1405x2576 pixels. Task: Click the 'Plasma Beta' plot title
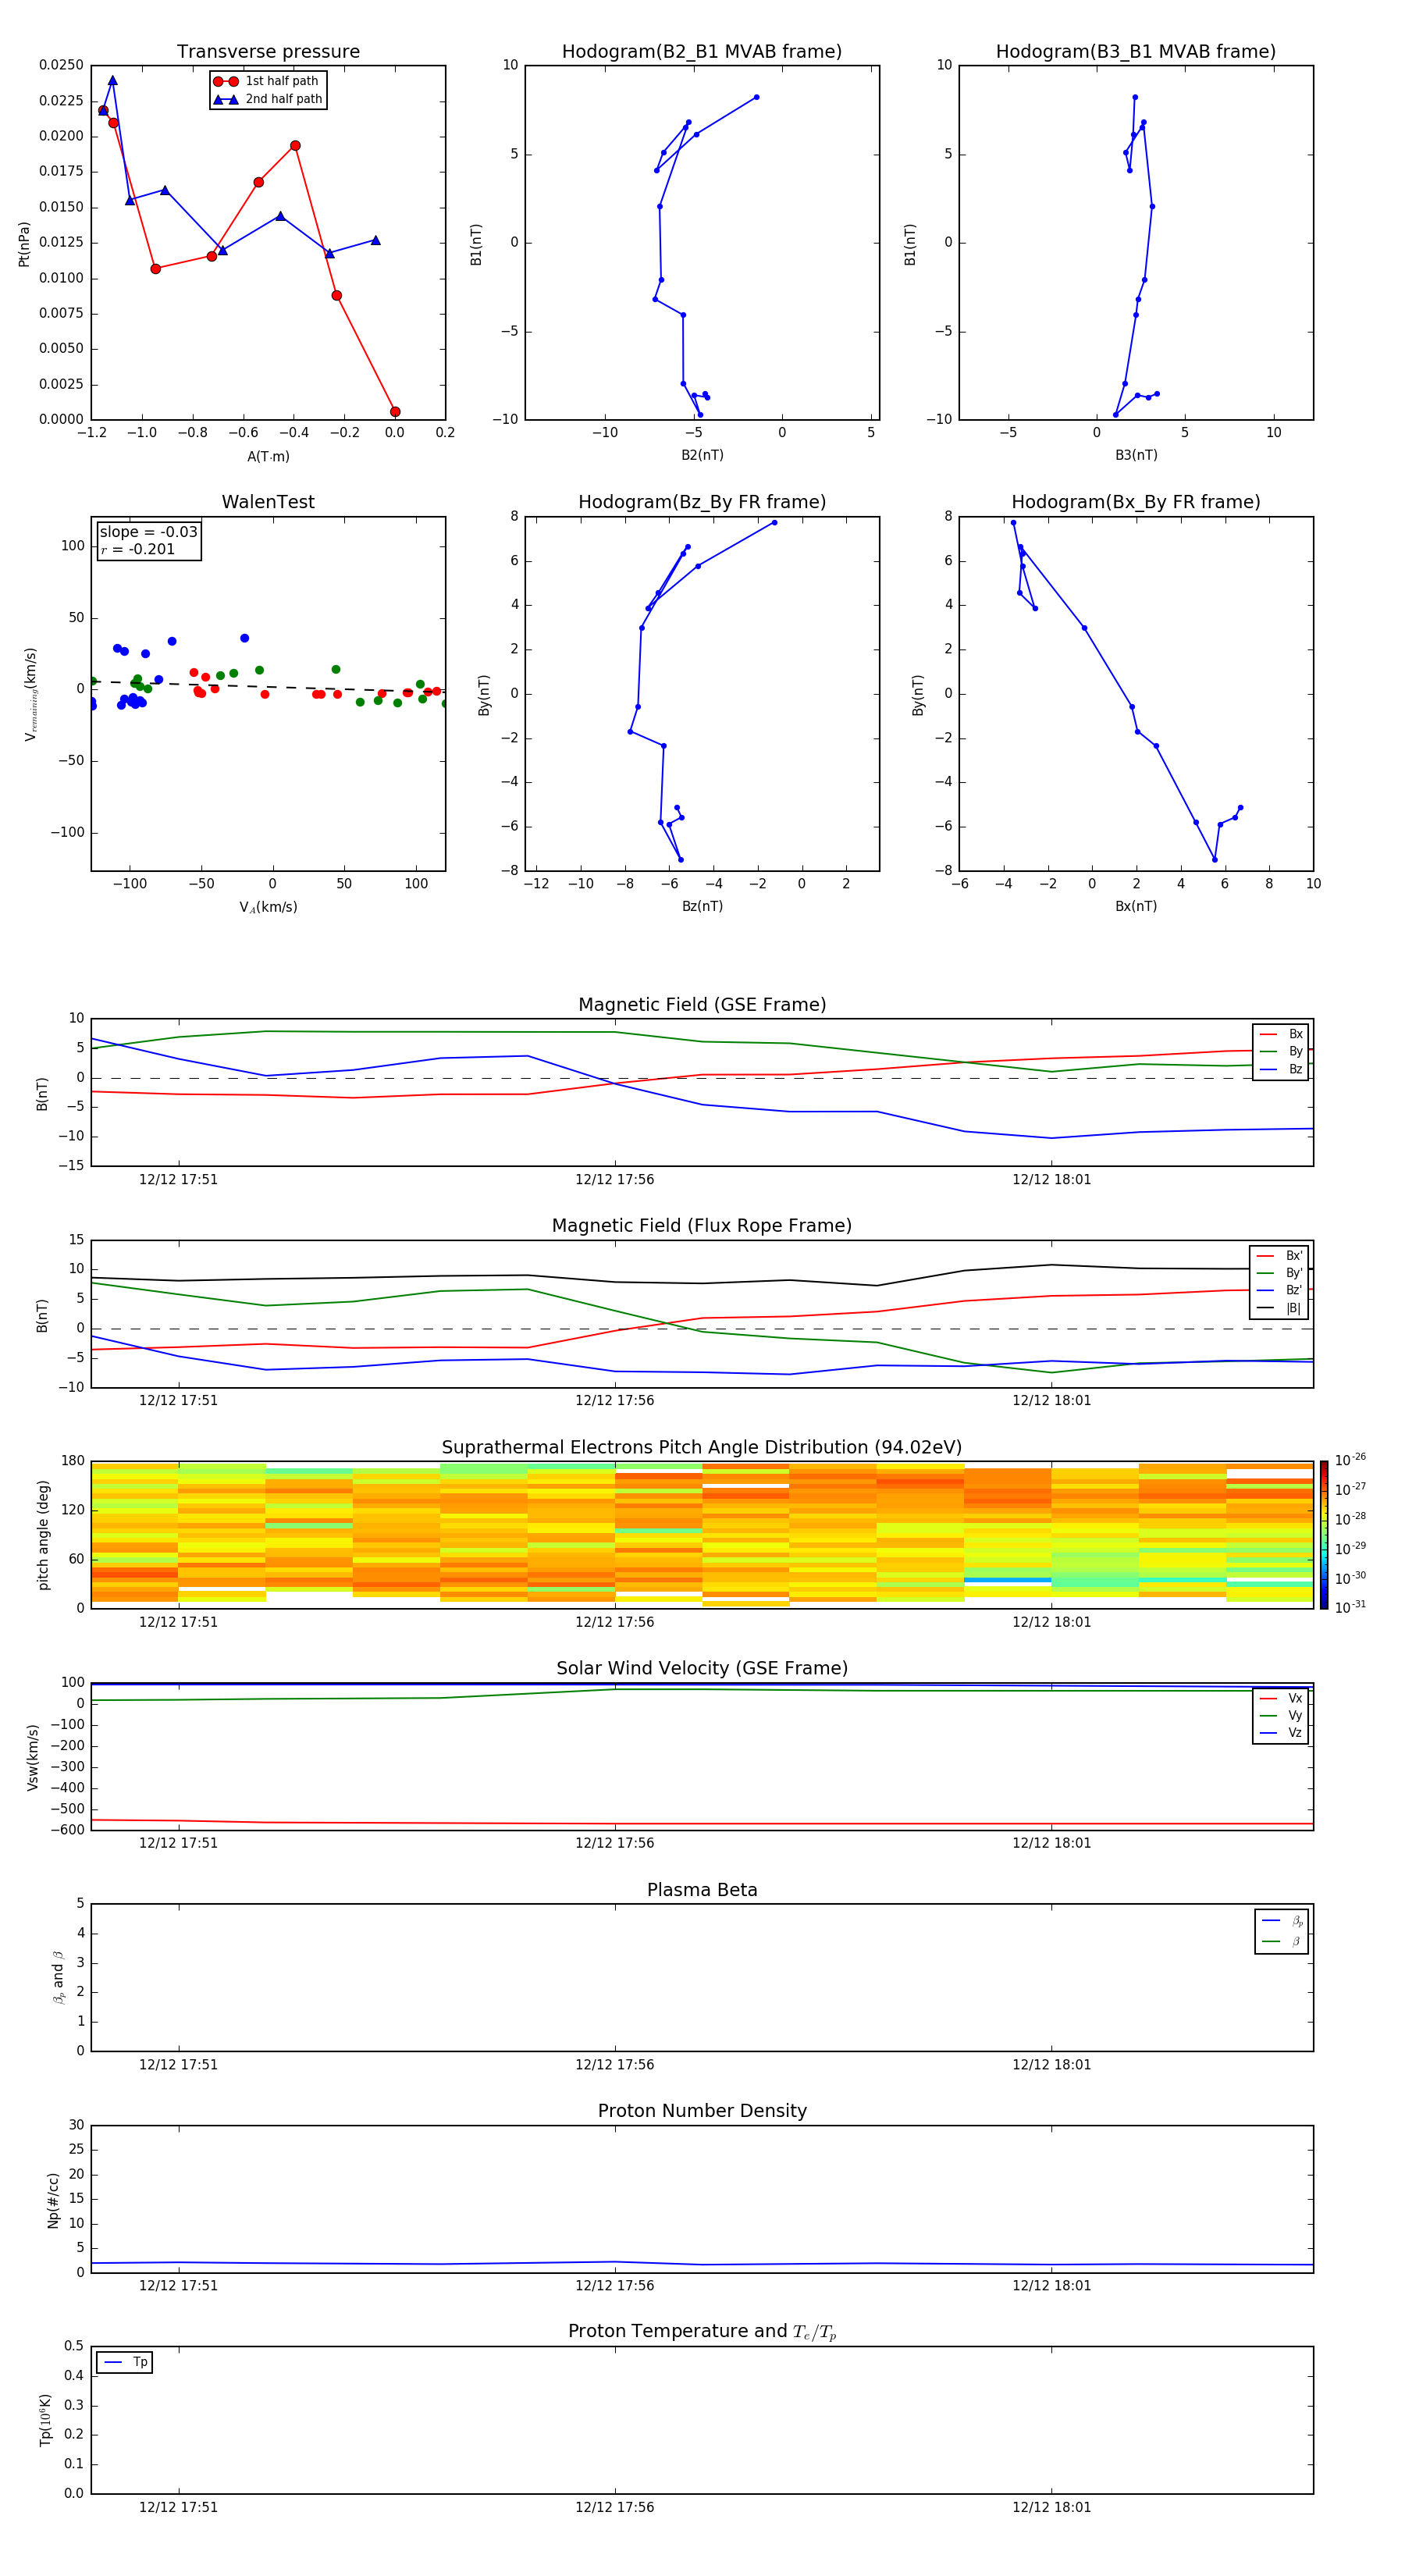(x=702, y=1890)
